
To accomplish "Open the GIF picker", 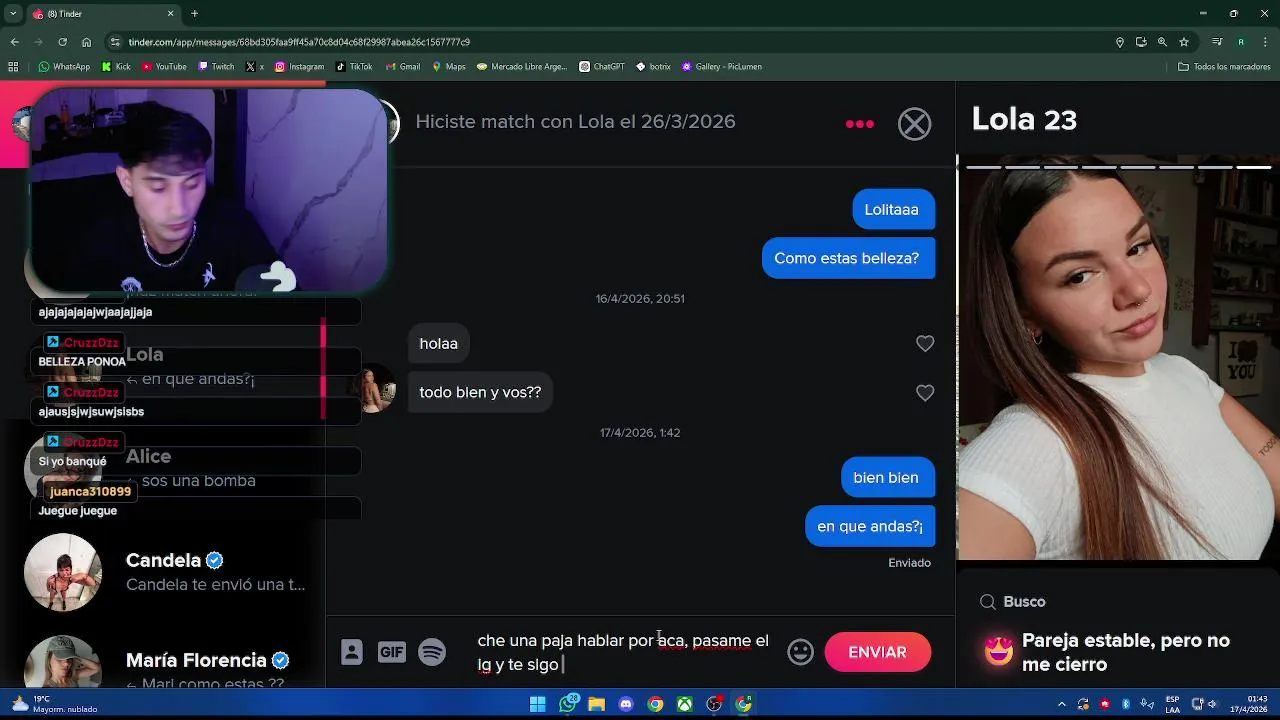I will 392,652.
